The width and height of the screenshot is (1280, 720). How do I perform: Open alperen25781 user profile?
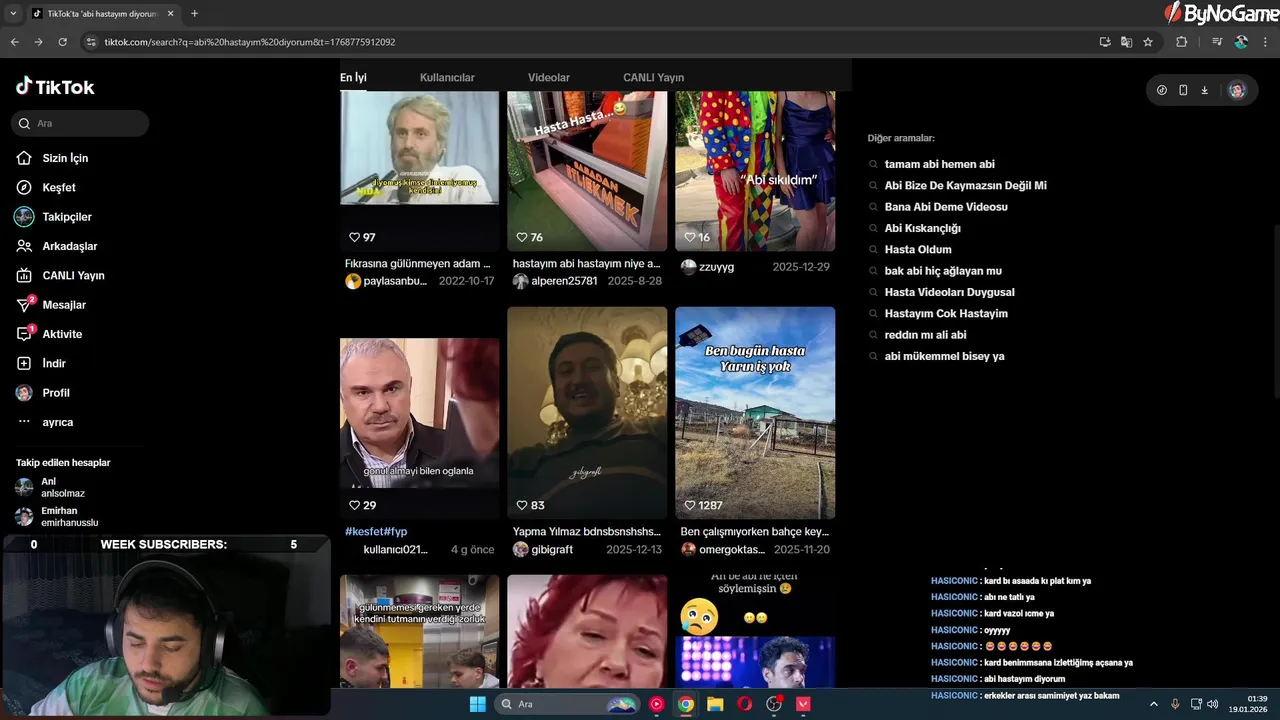point(555,281)
